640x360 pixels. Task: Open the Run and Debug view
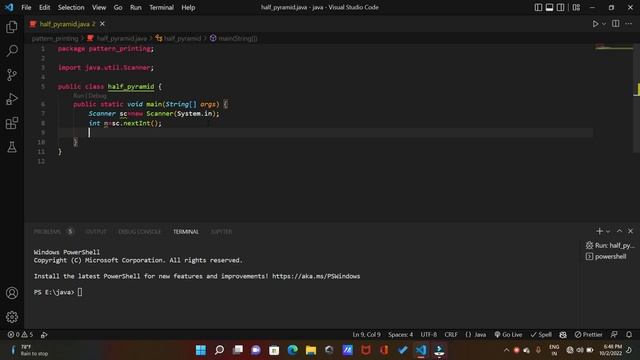click(x=12, y=99)
